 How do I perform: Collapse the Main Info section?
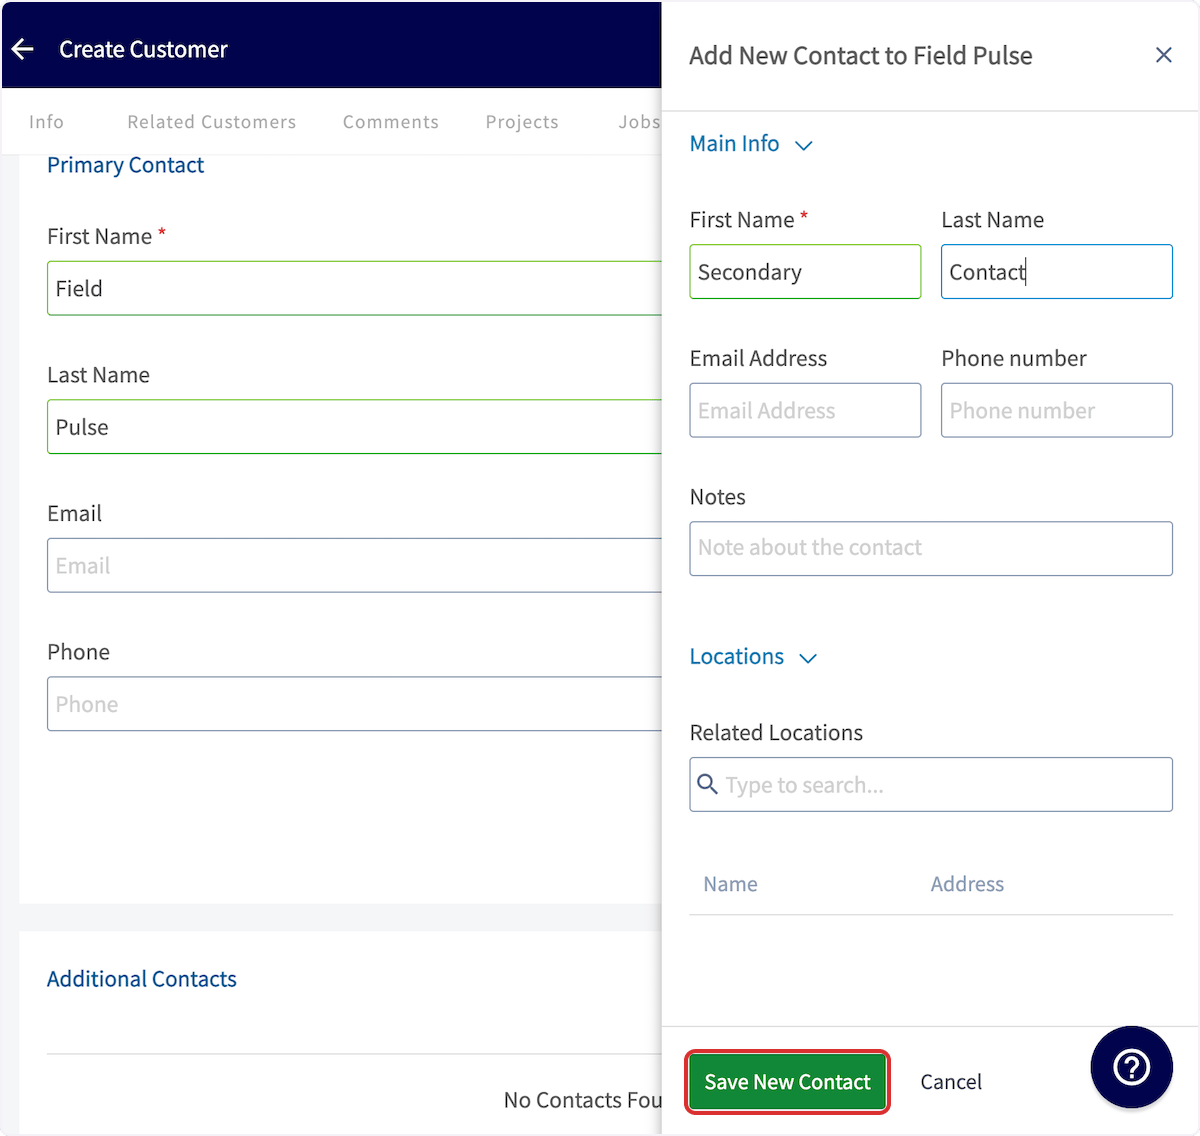[751, 144]
